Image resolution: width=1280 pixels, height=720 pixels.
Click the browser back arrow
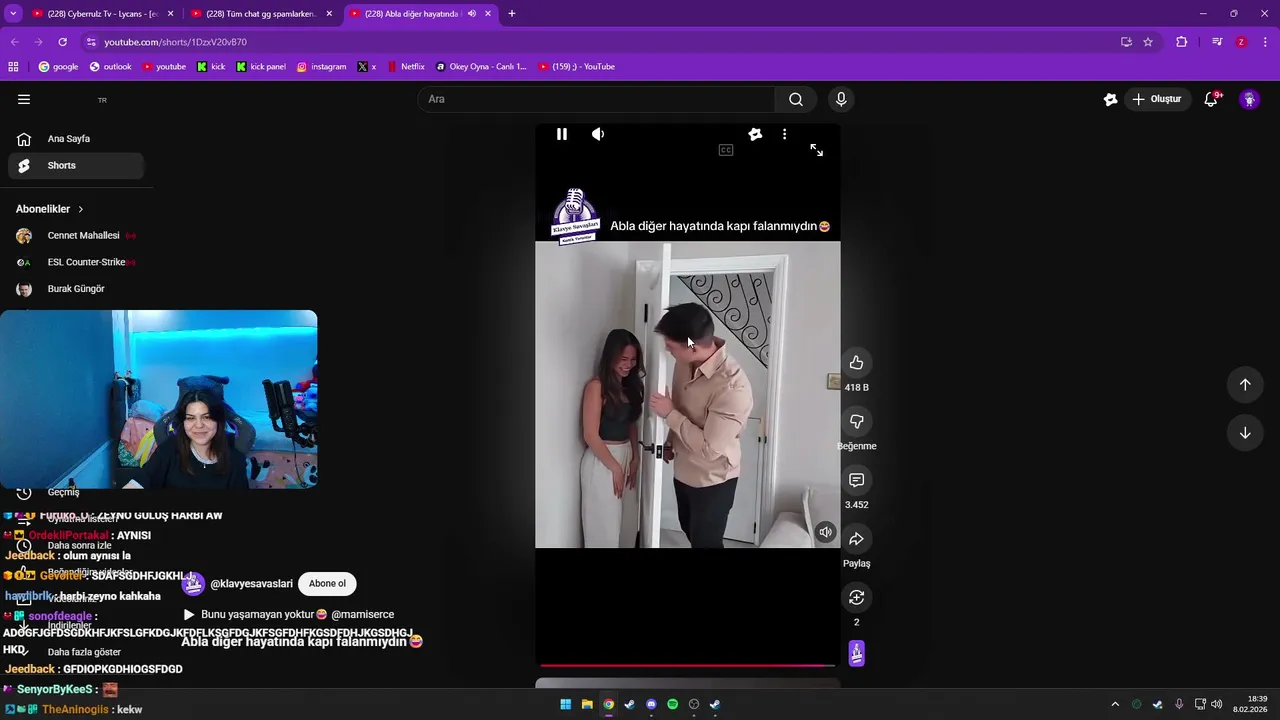14,42
